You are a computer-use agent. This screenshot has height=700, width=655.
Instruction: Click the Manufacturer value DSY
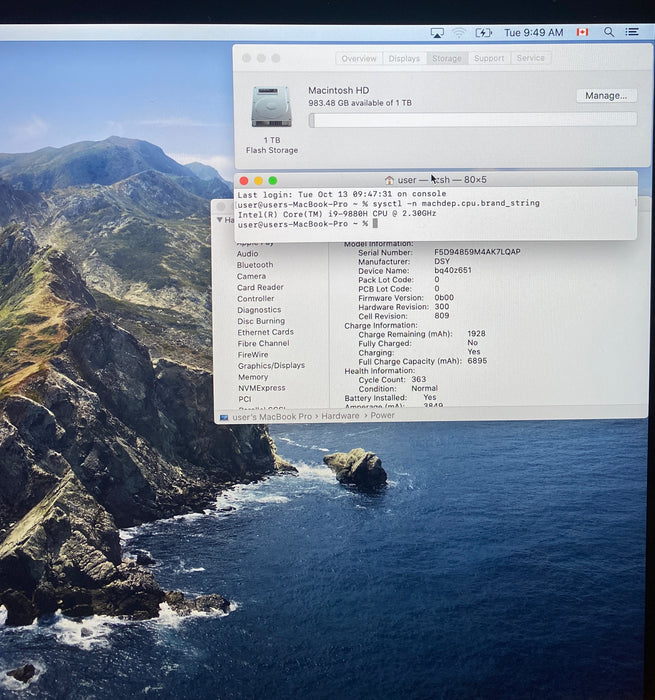(442, 261)
